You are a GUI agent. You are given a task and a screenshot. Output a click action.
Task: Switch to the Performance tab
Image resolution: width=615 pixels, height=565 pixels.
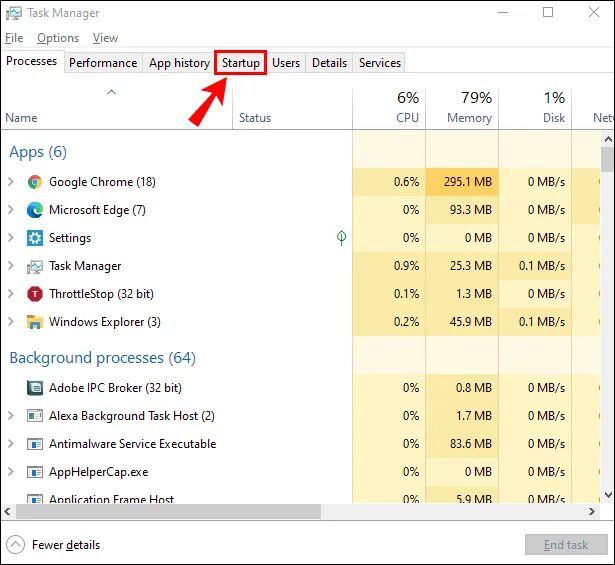[103, 63]
